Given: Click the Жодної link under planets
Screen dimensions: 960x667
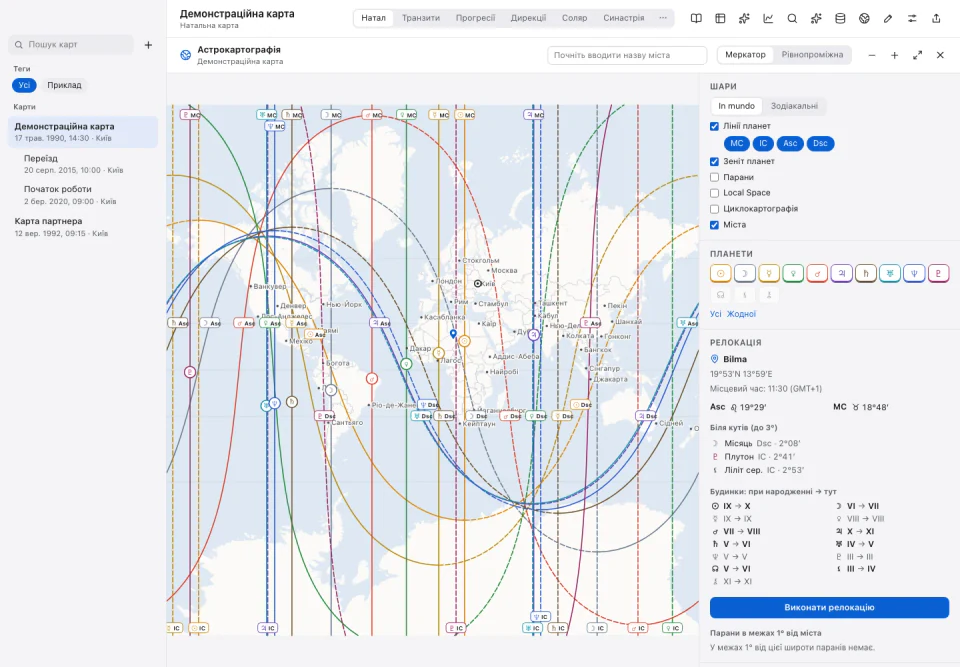Looking at the screenshot, I should tap(741, 314).
